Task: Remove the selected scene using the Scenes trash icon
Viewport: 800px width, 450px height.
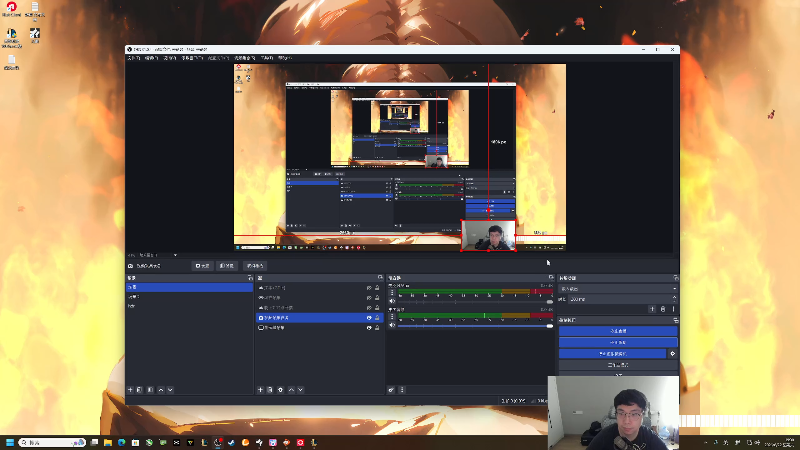Action: click(139, 390)
